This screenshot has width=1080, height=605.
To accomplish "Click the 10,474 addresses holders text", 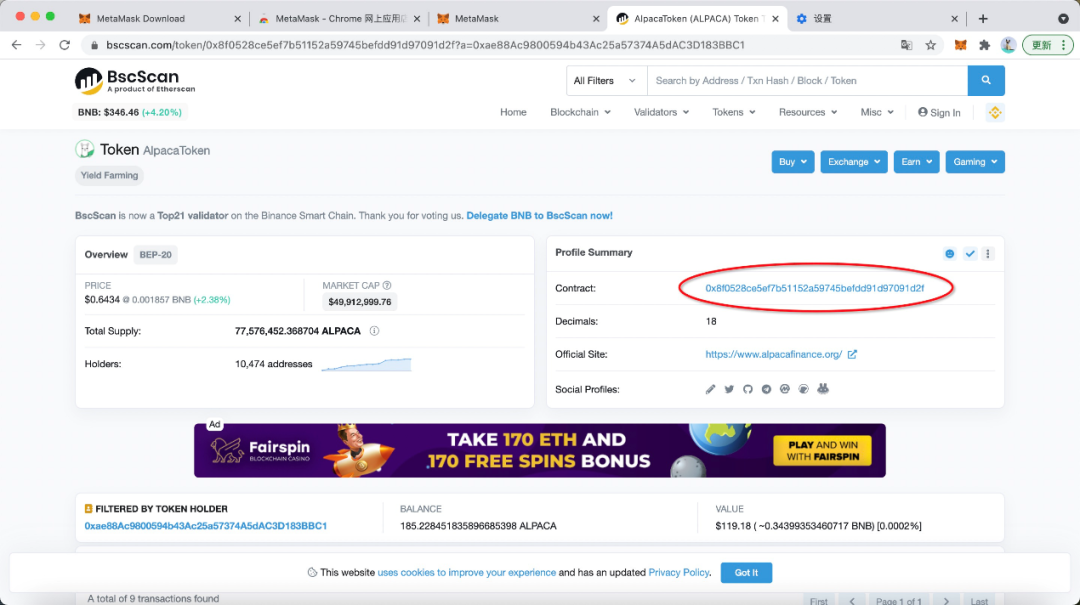I will point(273,364).
